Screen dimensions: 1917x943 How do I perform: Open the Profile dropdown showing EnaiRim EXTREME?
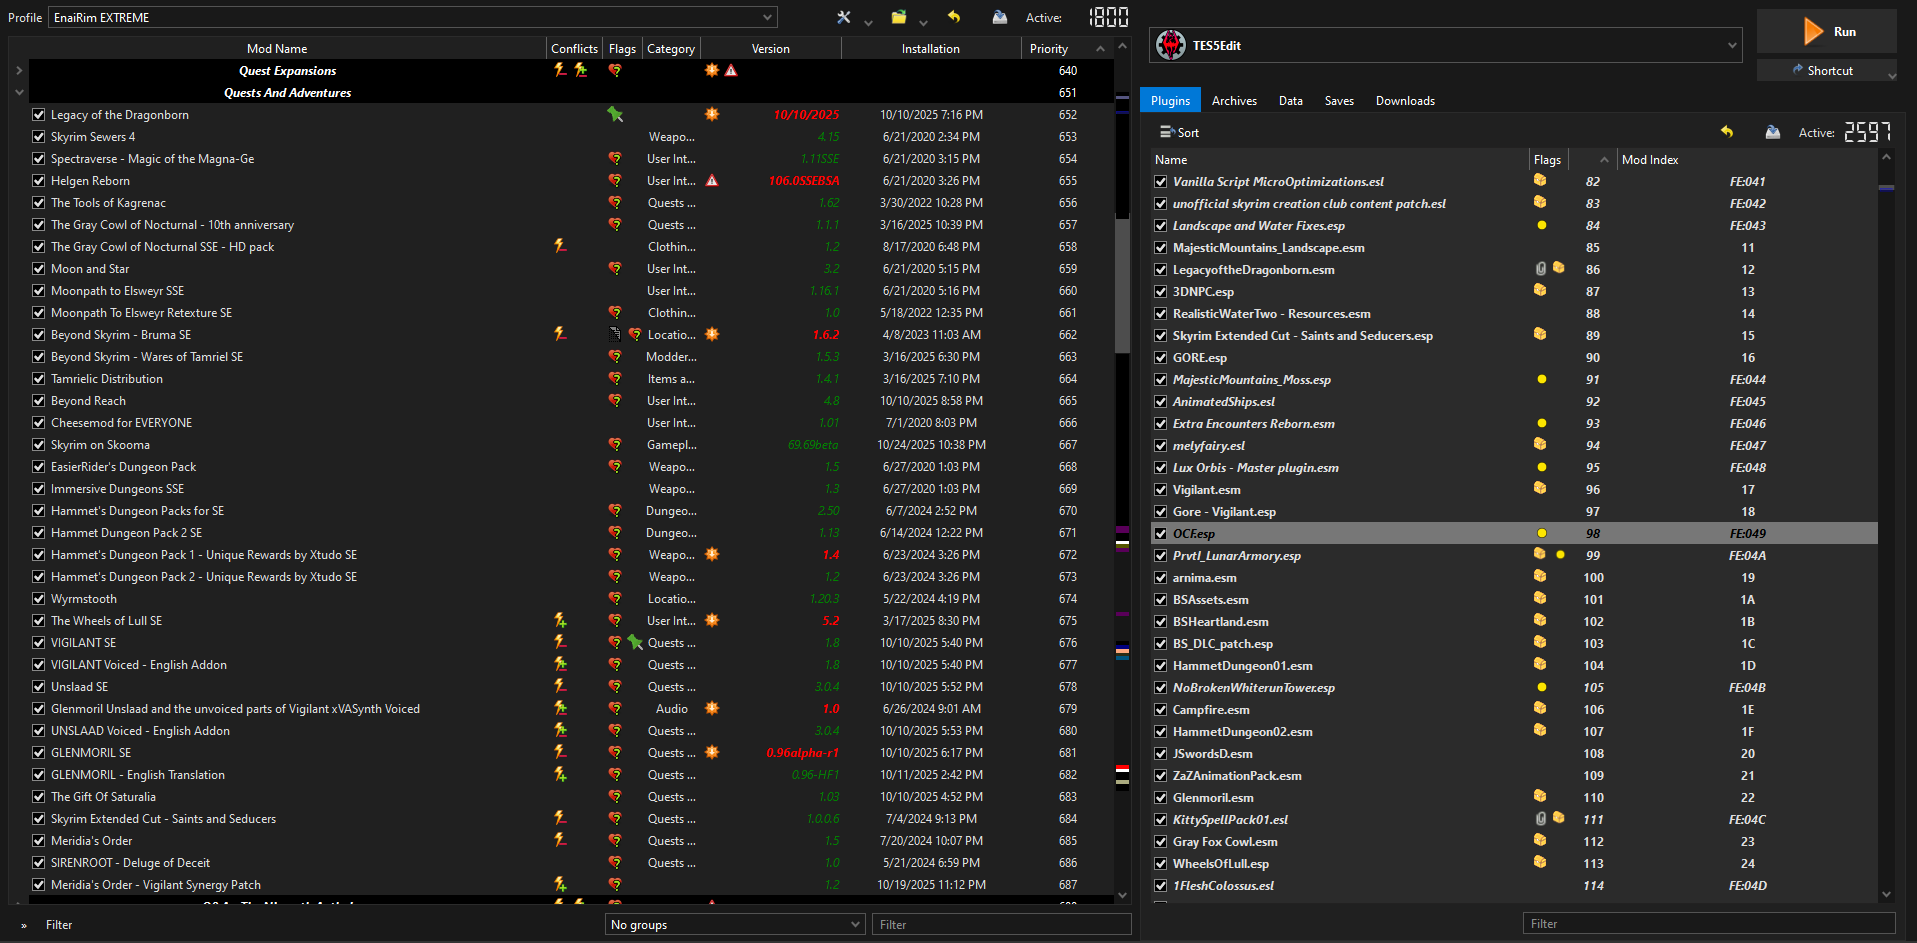click(x=412, y=17)
